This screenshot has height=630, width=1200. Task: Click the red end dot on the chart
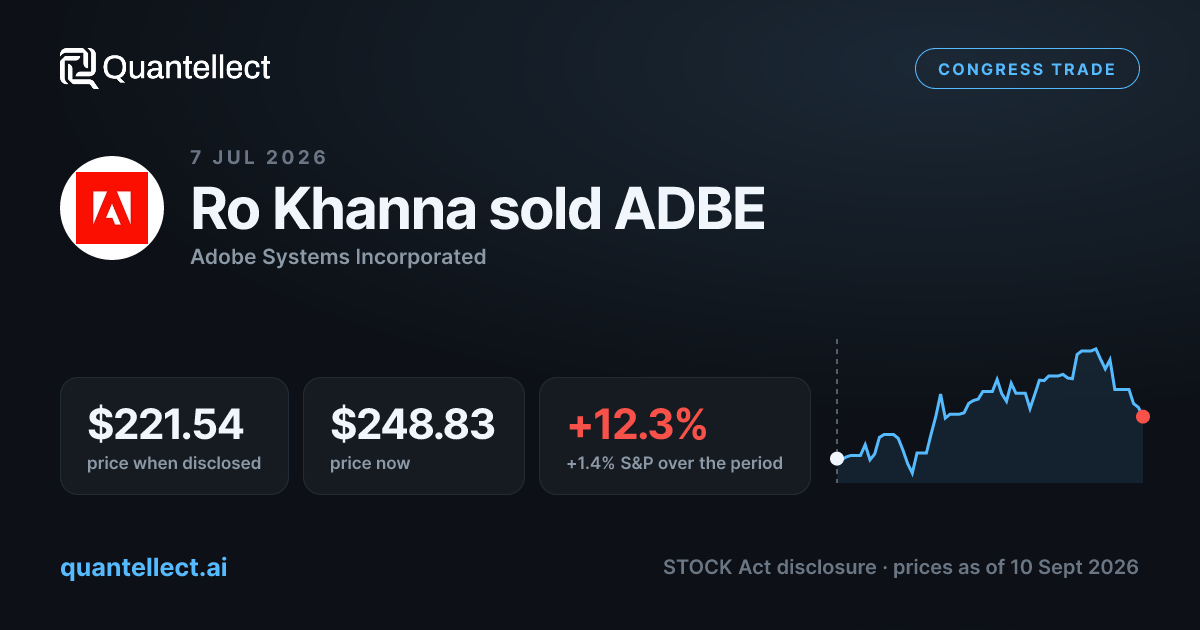coord(1143,416)
